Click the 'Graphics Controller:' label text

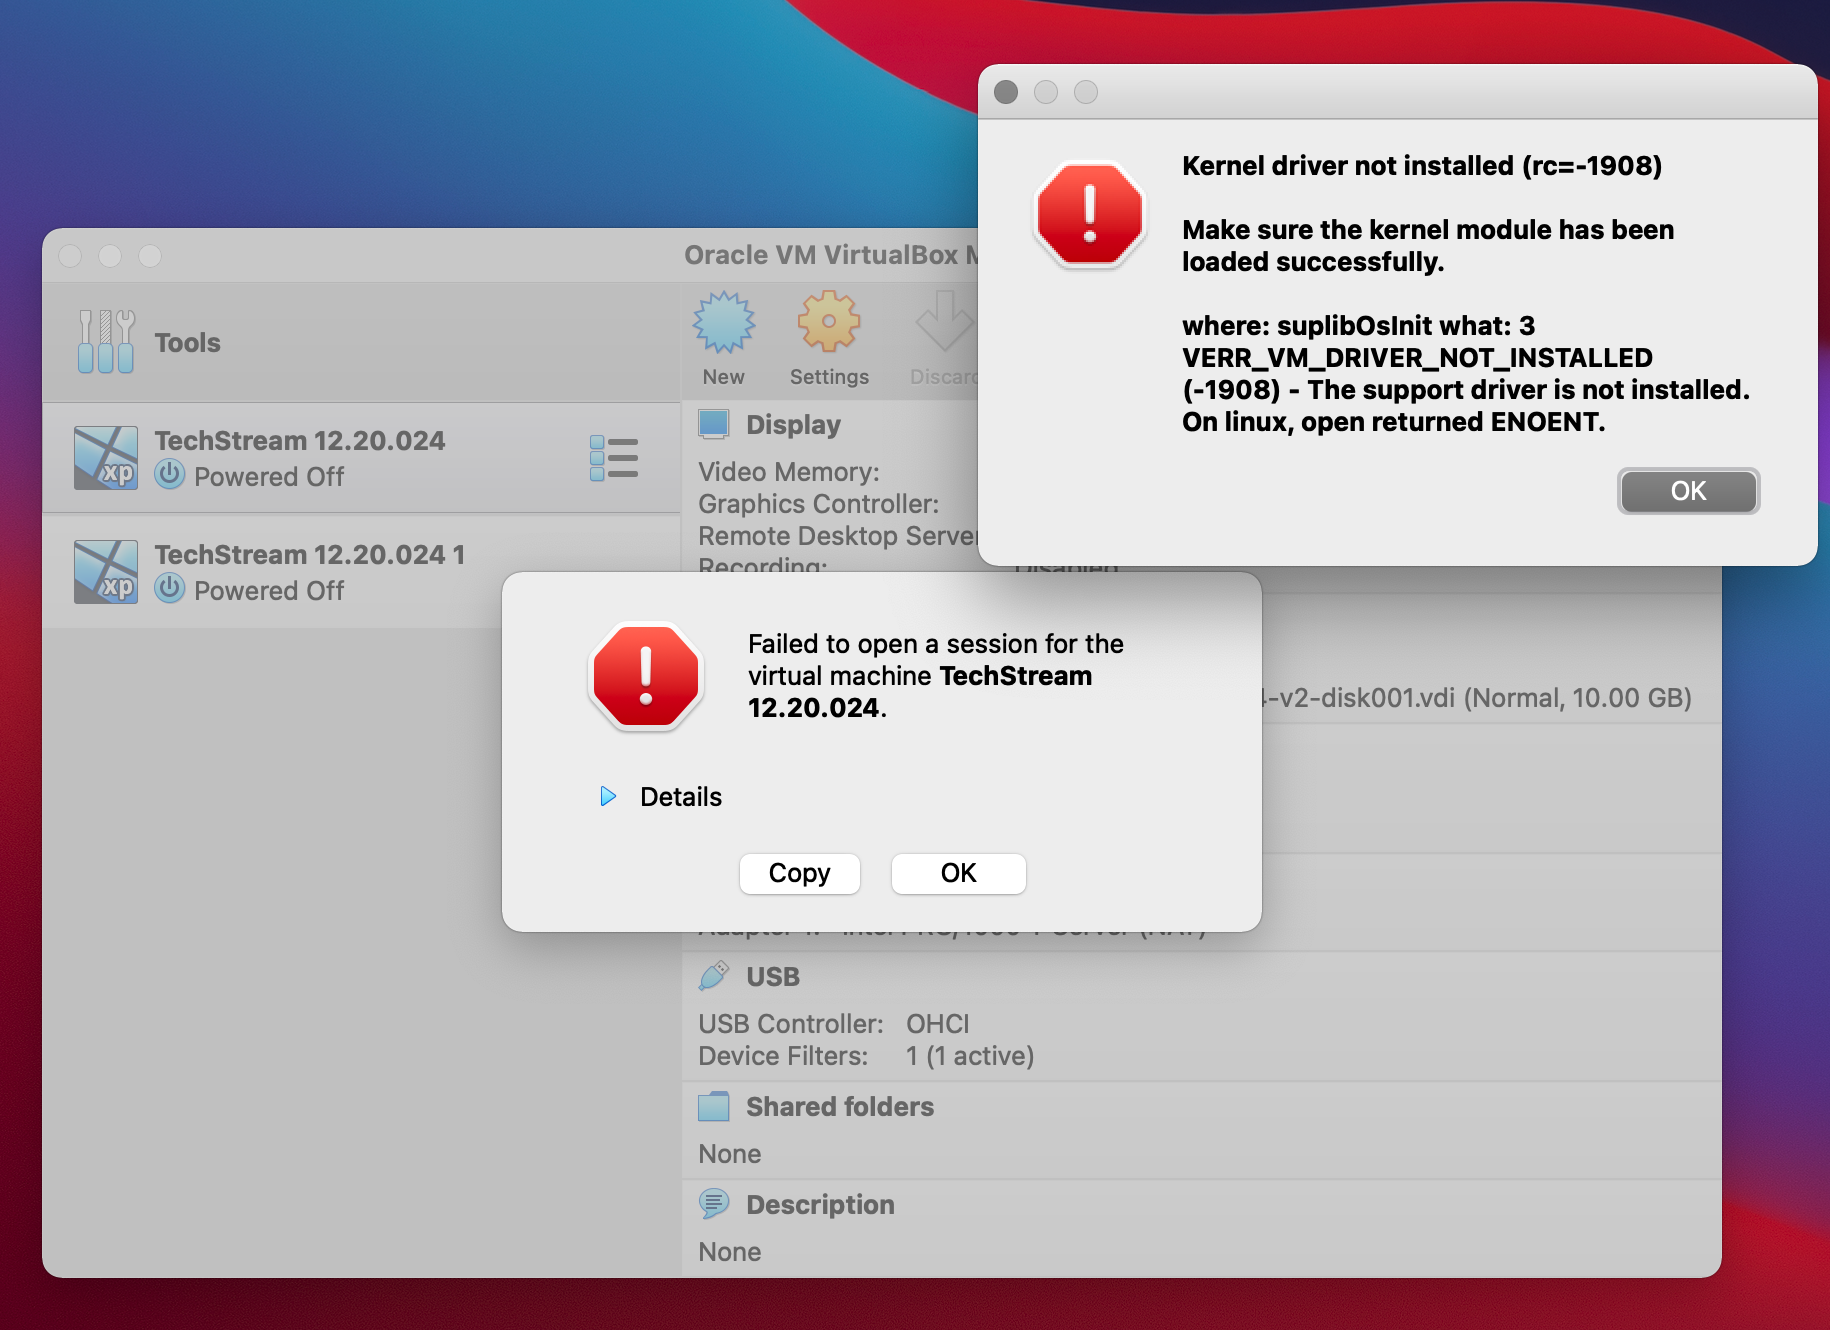point(819,504)
